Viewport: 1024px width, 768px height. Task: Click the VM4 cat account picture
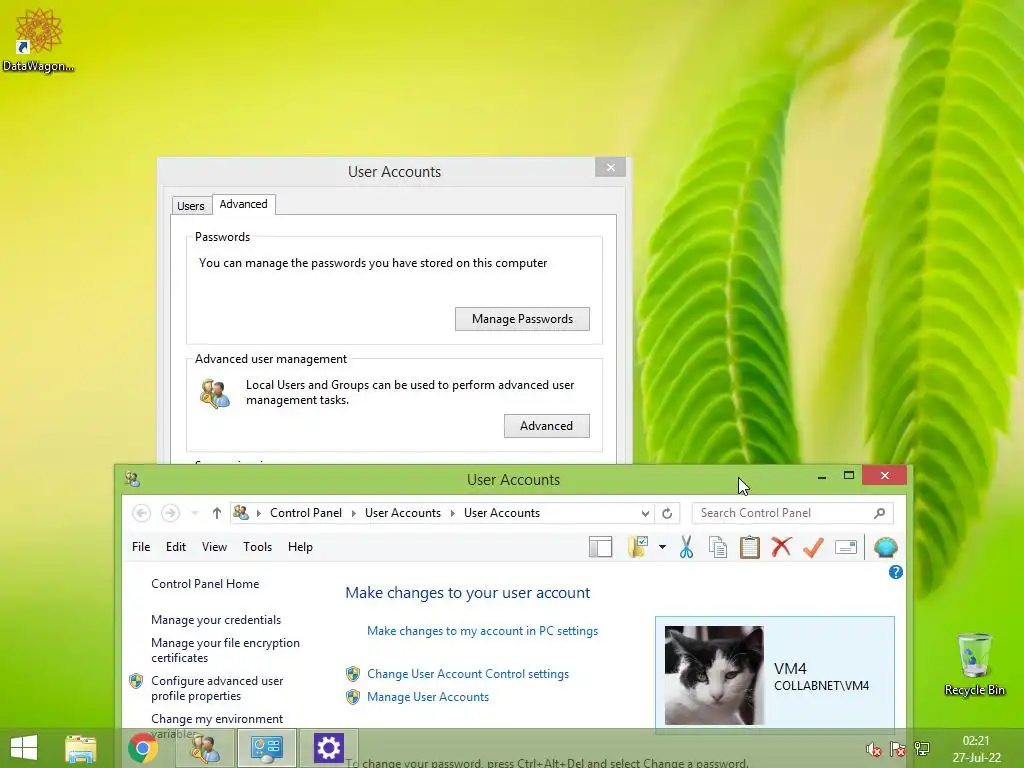pos(714,675)
